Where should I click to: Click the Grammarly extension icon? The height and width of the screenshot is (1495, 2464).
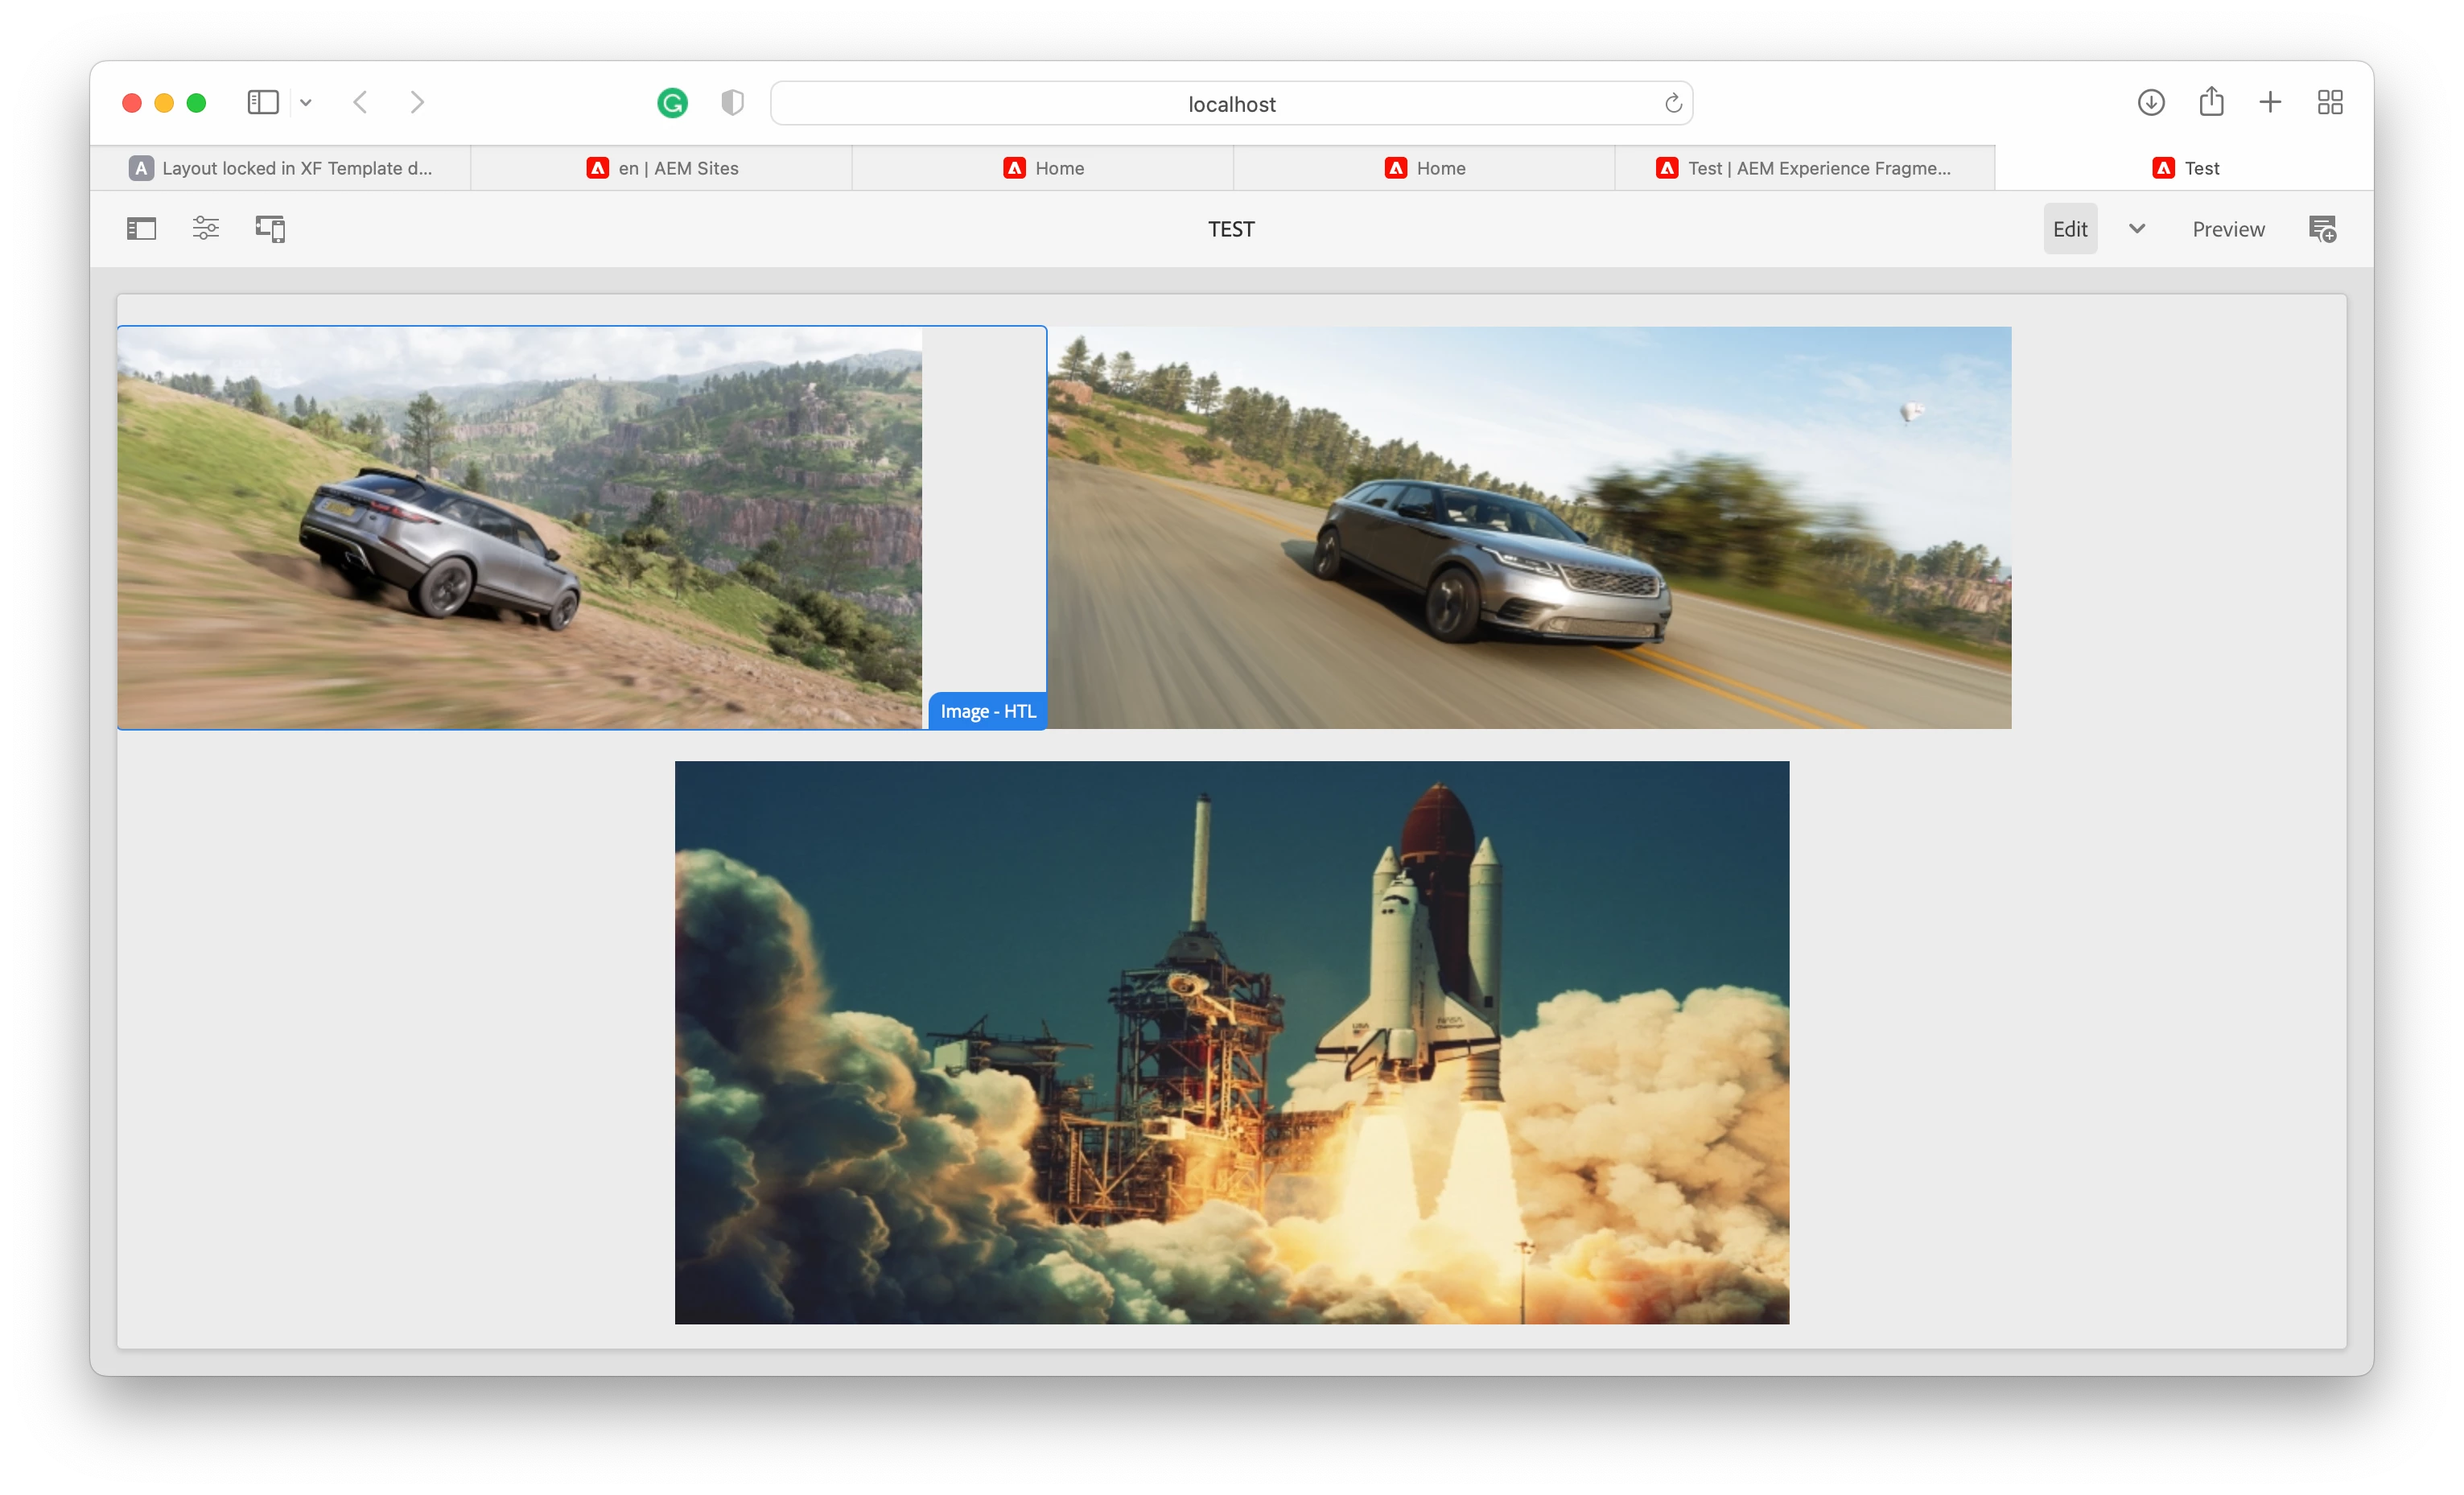click(x=672, y=103)
